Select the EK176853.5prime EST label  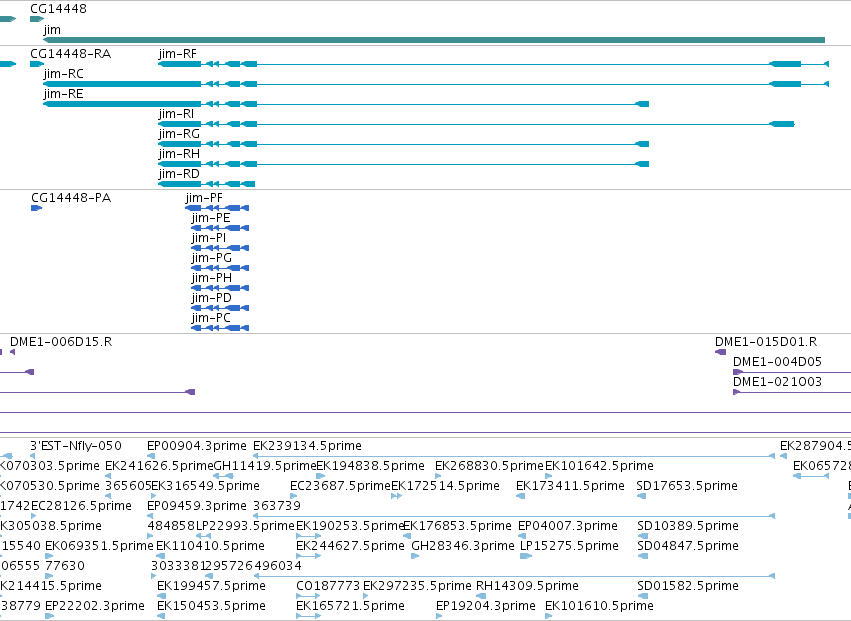(458, 526)
